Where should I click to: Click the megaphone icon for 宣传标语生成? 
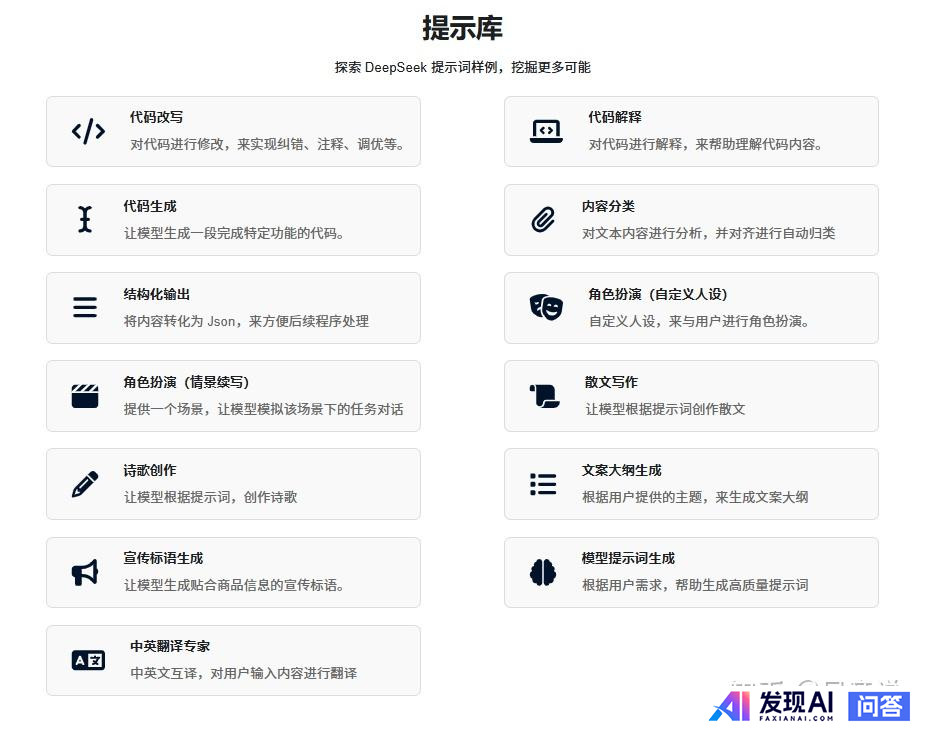[85, 572]
